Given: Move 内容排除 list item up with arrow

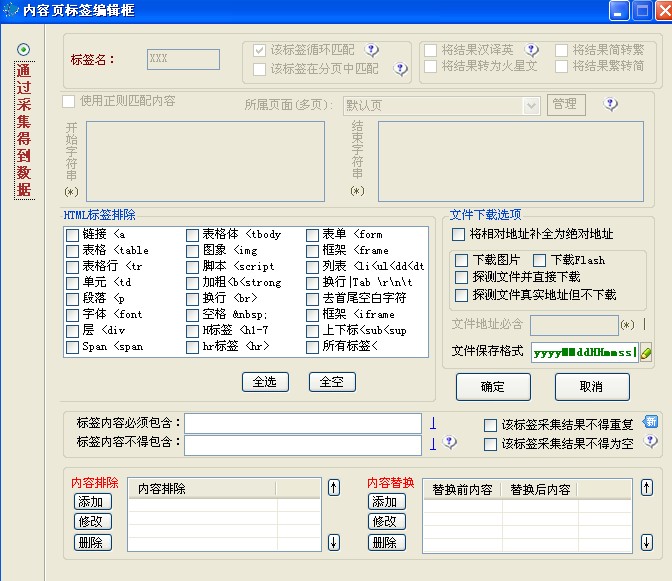Looking at the screenshot, I should click(334, 488).
